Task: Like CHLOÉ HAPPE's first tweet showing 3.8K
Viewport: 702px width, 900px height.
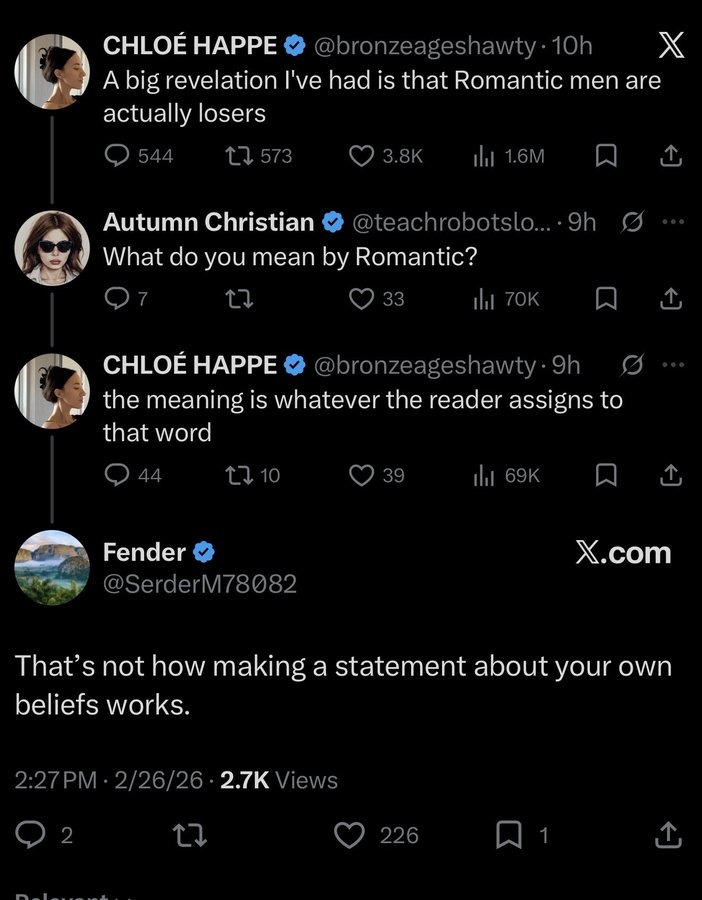Action: 362,156
